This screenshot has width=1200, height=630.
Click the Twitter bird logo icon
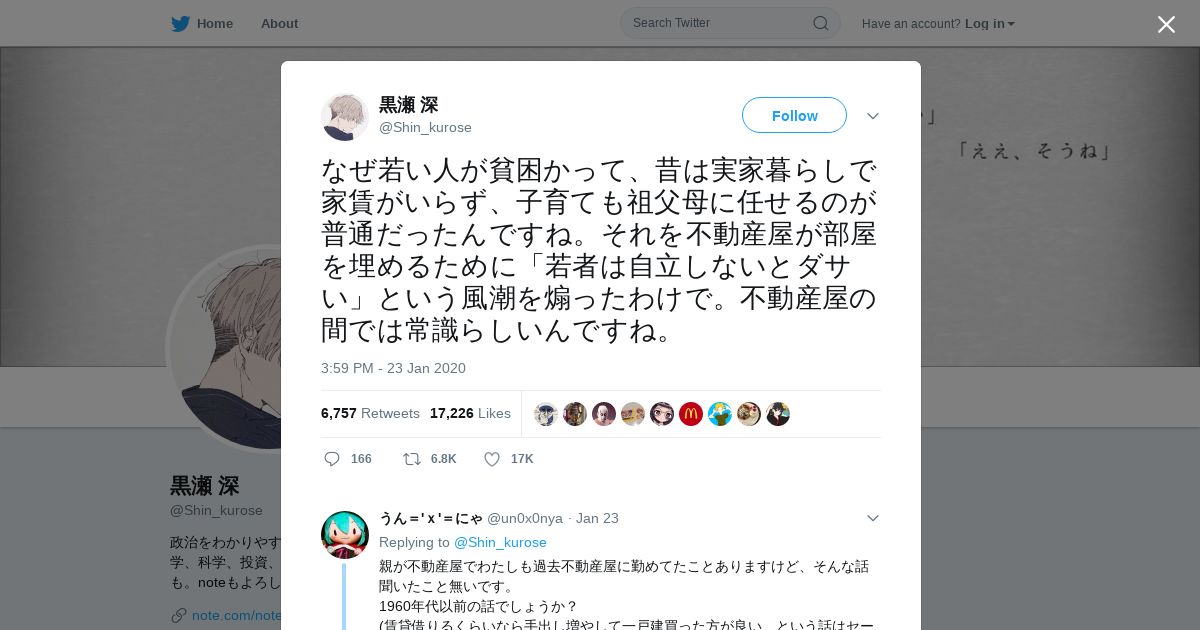180,23
